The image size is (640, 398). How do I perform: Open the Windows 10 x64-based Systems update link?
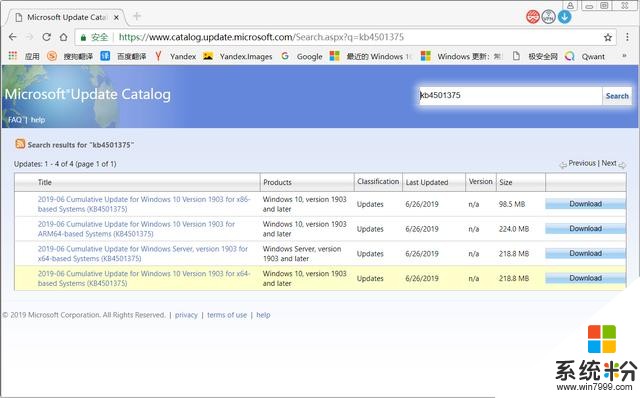(x=144, y=278)
